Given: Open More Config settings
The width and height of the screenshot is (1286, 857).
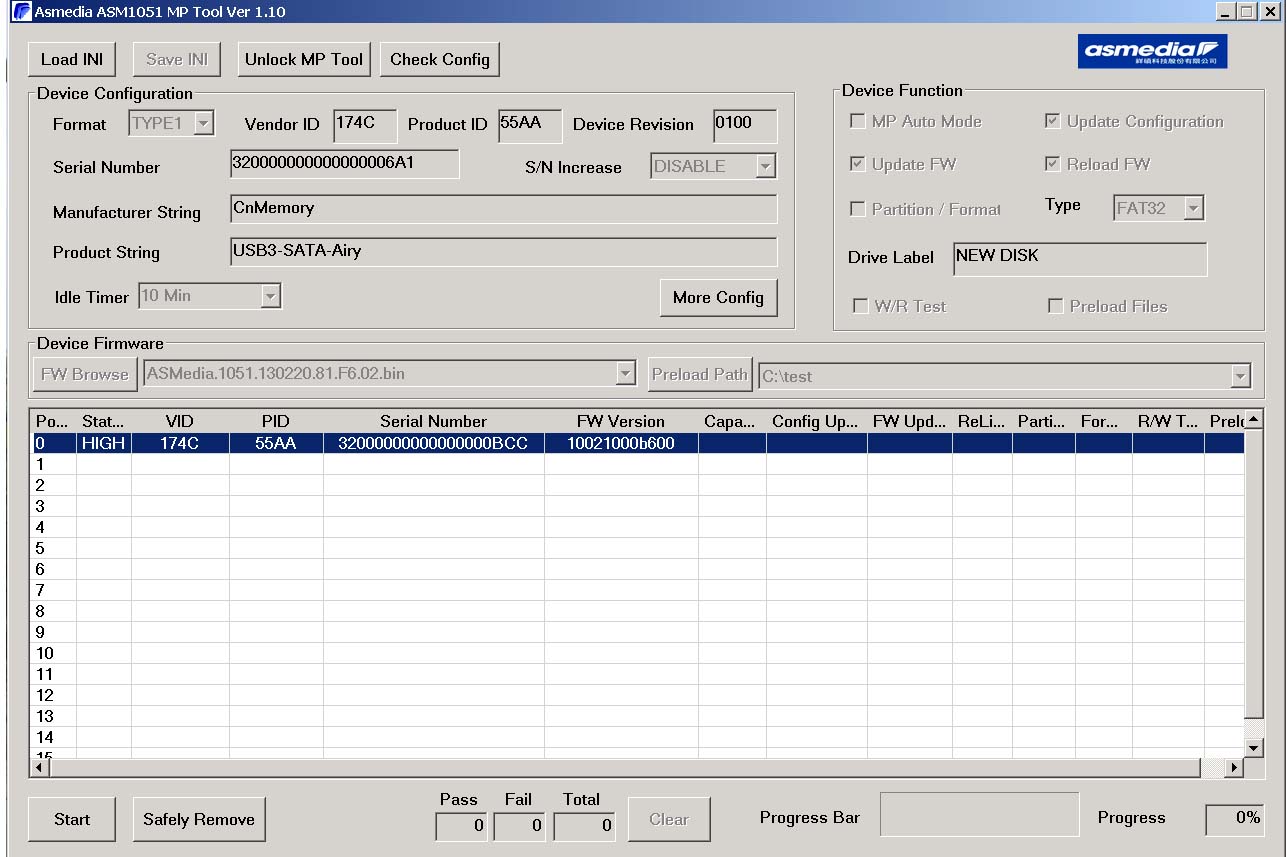Looking at the screenshot, I should pos(718,297).
